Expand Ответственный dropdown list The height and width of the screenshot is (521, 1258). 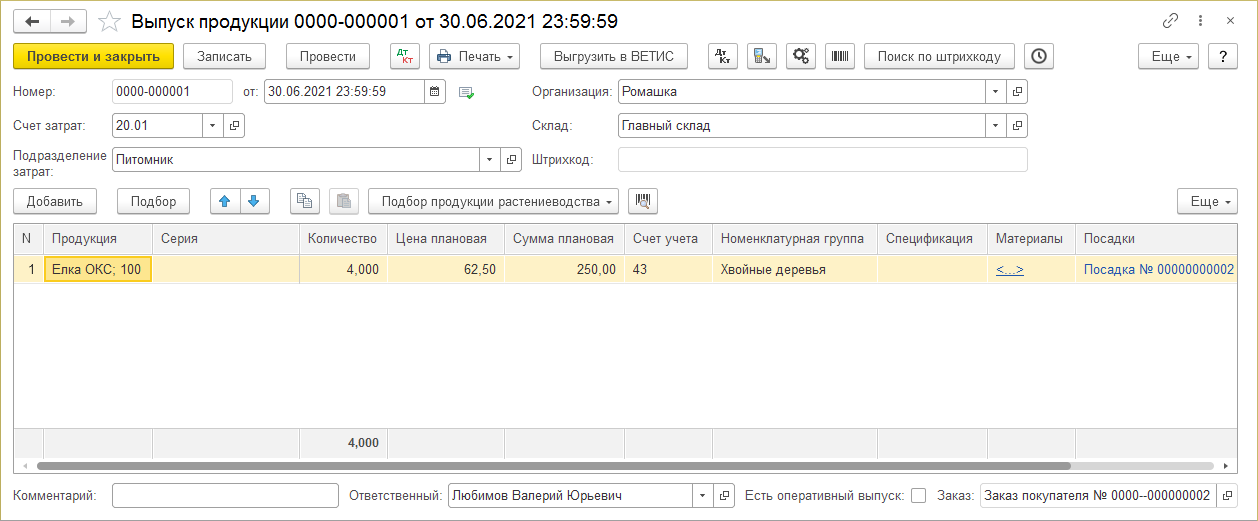704,495
